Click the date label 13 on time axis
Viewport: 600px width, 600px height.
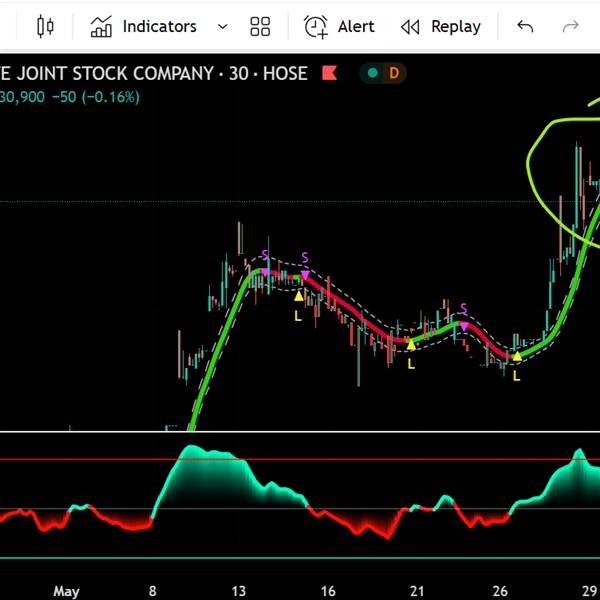click(x=239, y=591)
